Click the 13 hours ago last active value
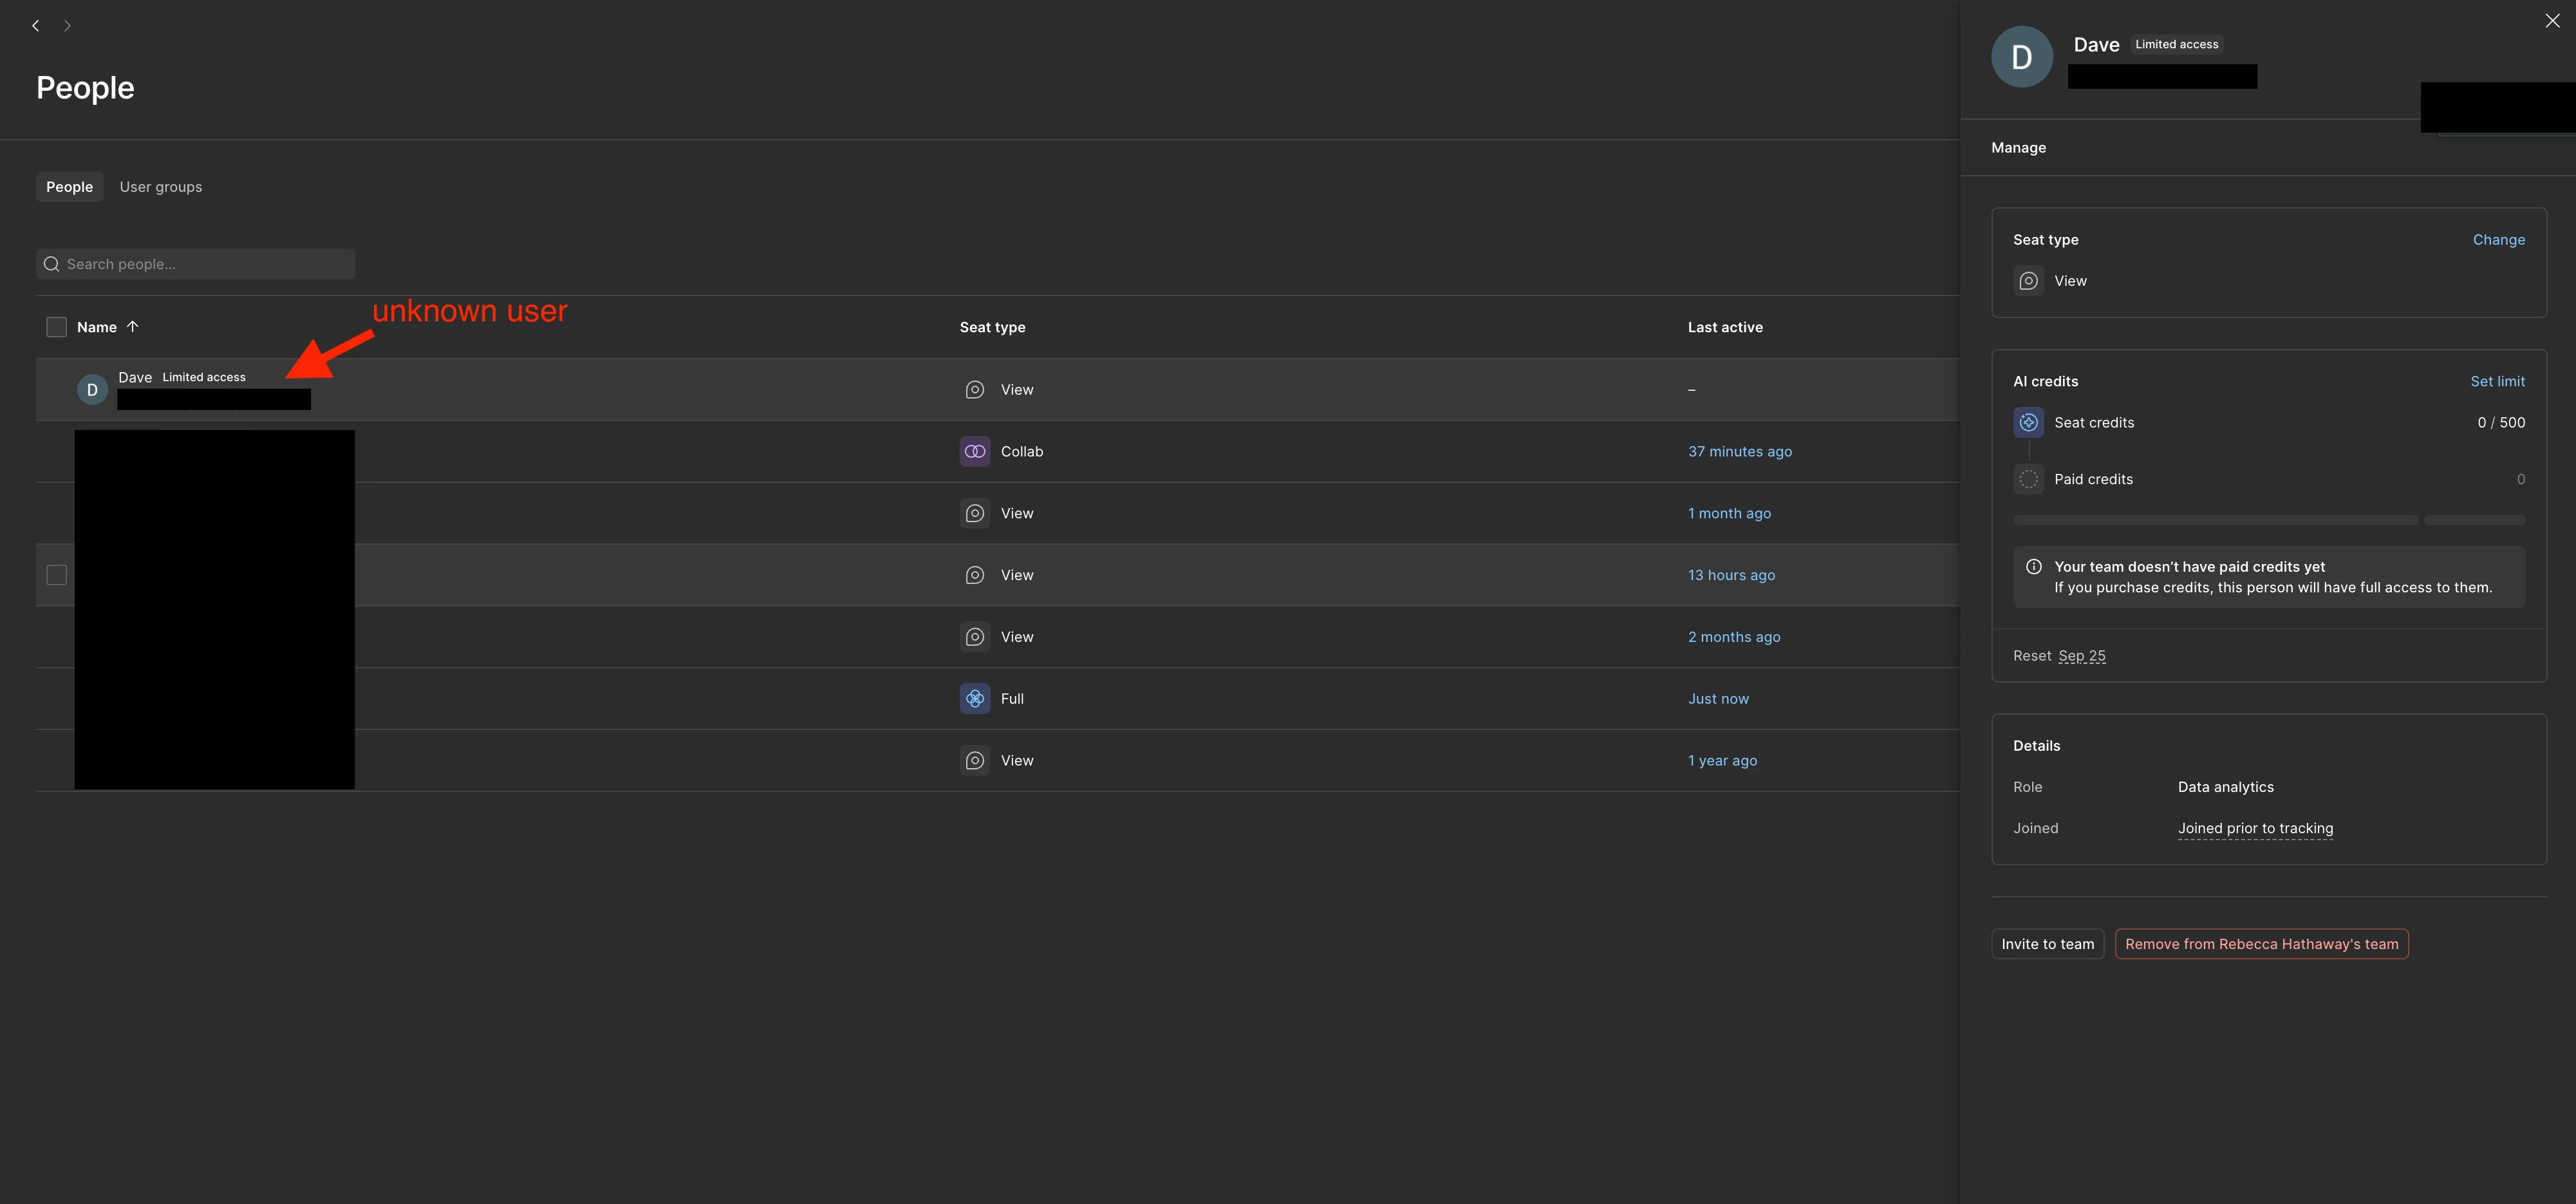2576x1204 pixels. coord(1731,575)
